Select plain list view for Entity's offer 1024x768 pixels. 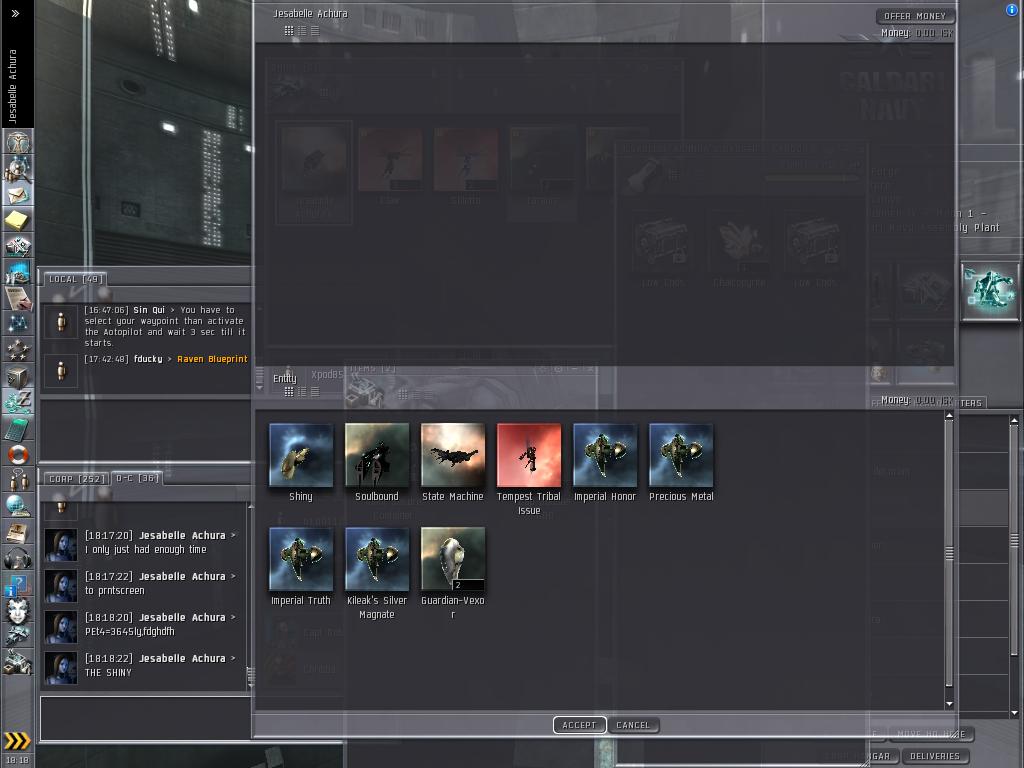315,392
